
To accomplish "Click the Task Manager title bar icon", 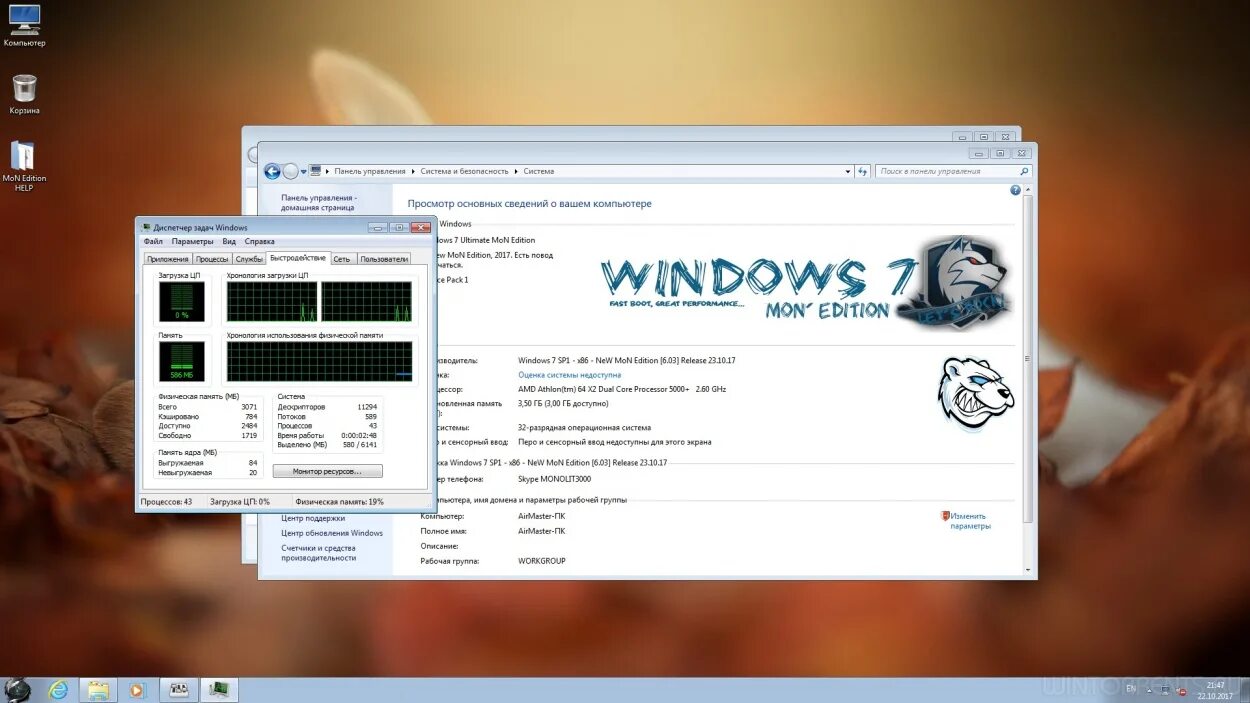I will (147, 228).
